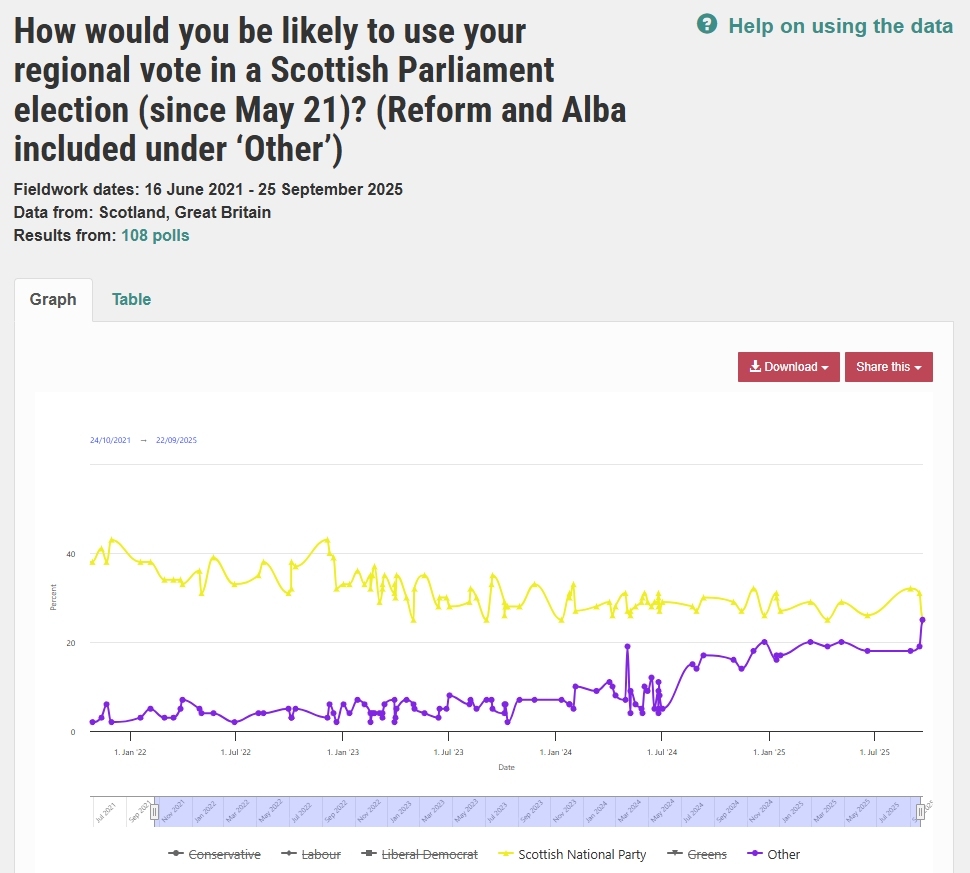Toggle the Other series off
This screenshot has width=970, height=873.
tap(784, 854)
